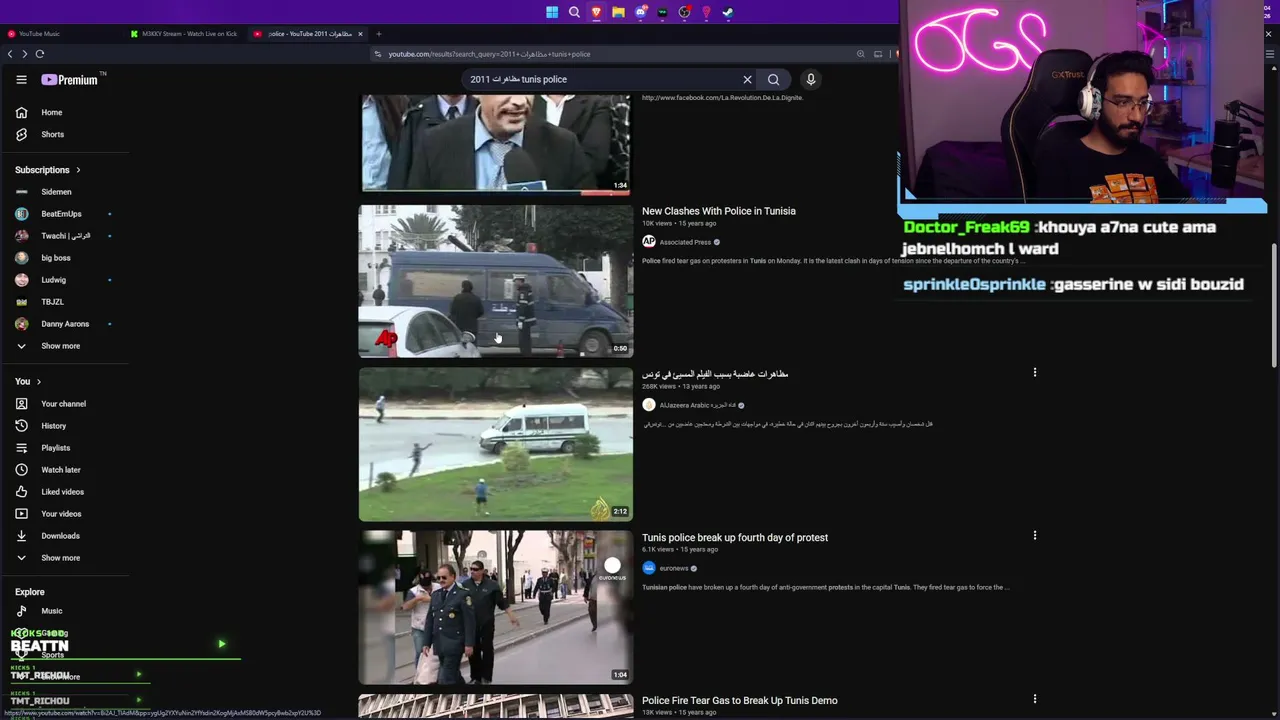This screenshot has height=720, width=1280.
Task: Start voice search with the microphone
Action: tap(811, 80)
